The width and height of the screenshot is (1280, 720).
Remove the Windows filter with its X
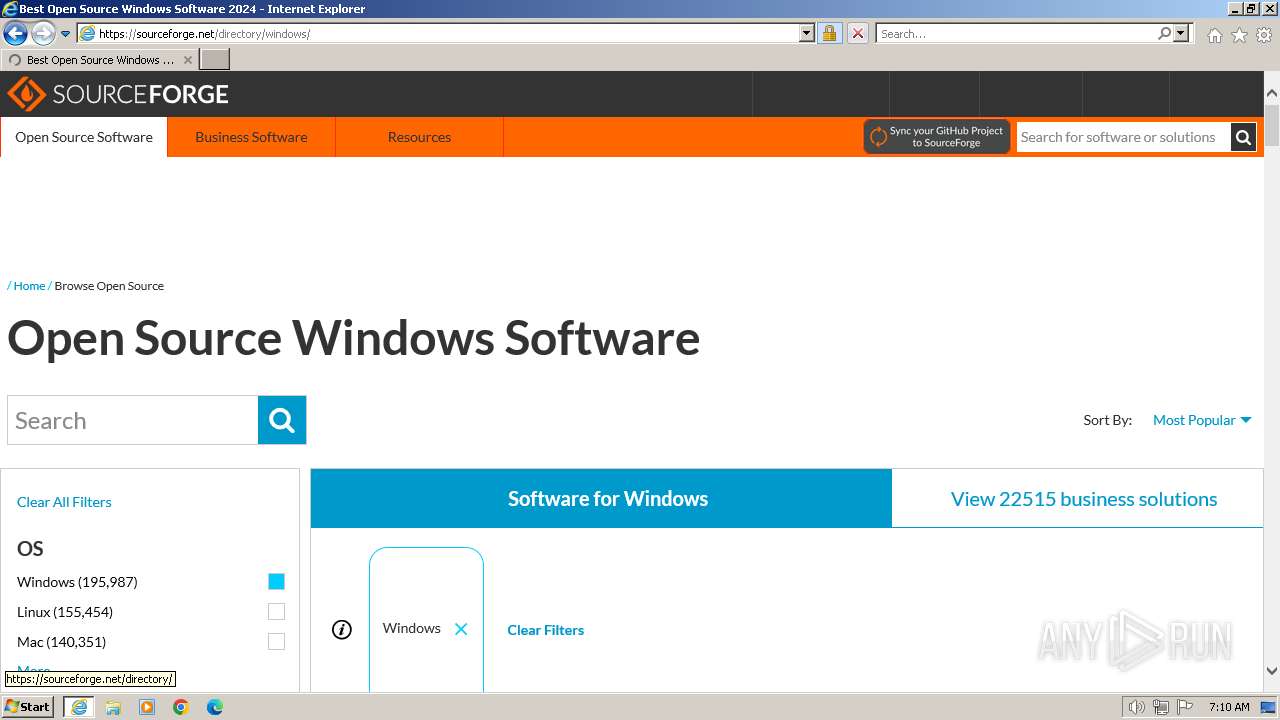click(x=461, y=629)
